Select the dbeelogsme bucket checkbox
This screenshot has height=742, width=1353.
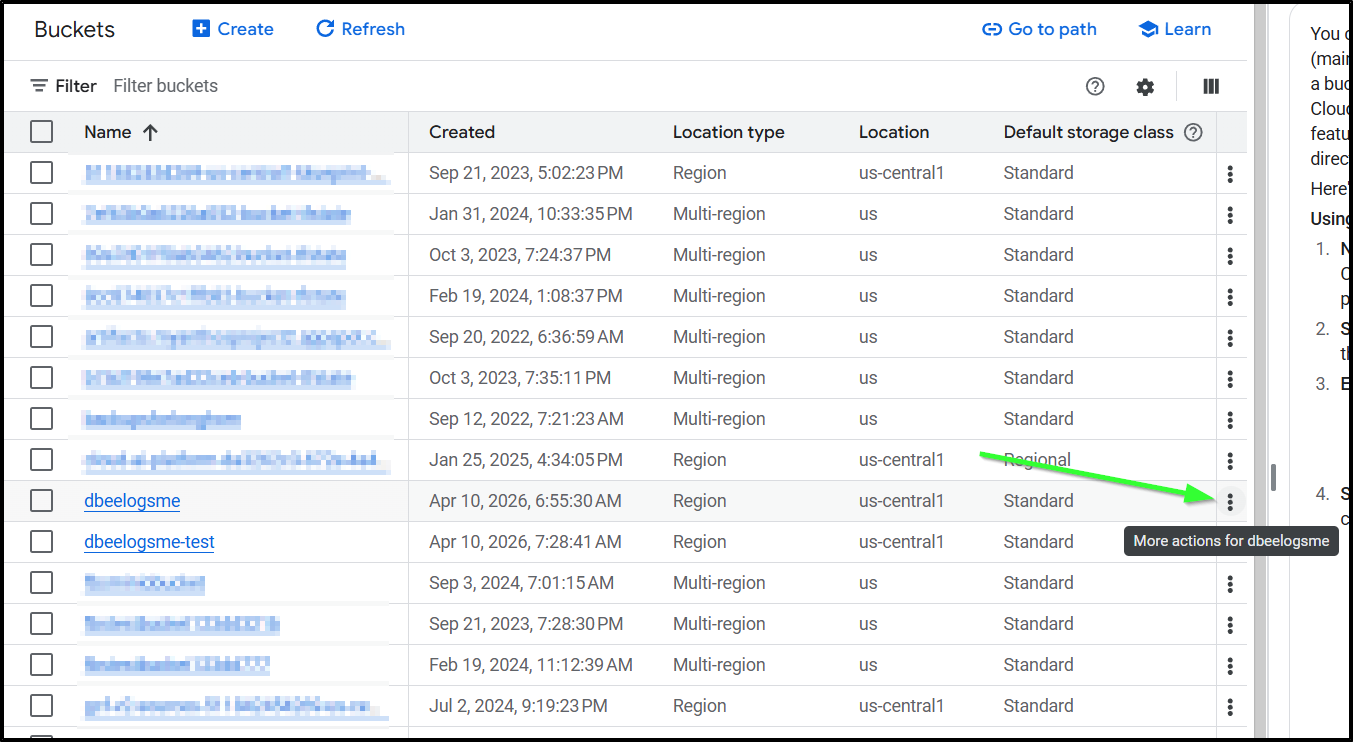pyautogui.click(x=41, y=501)
